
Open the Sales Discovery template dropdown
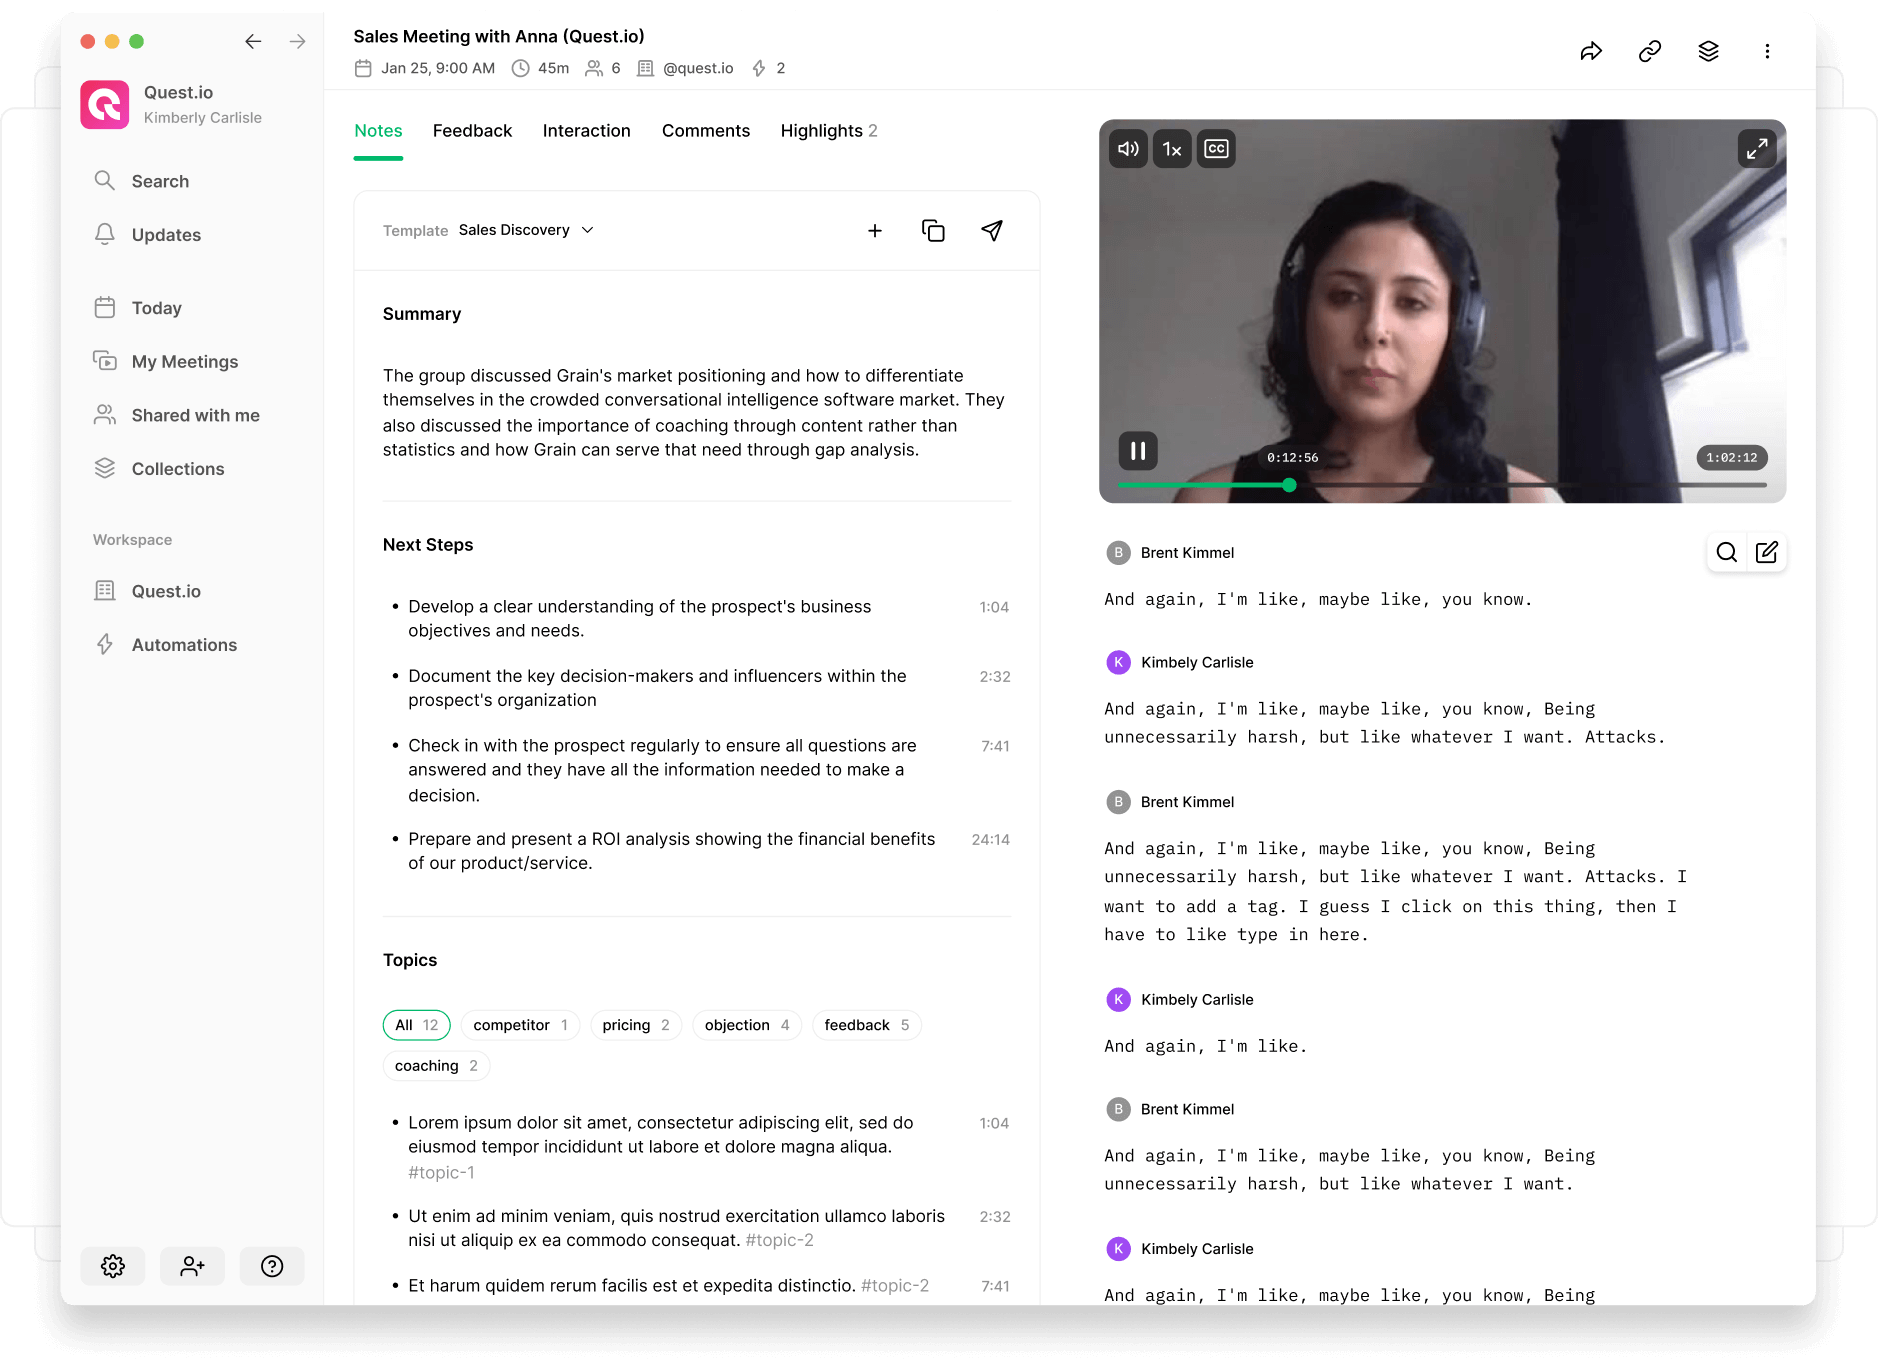(x=526, y=230)
